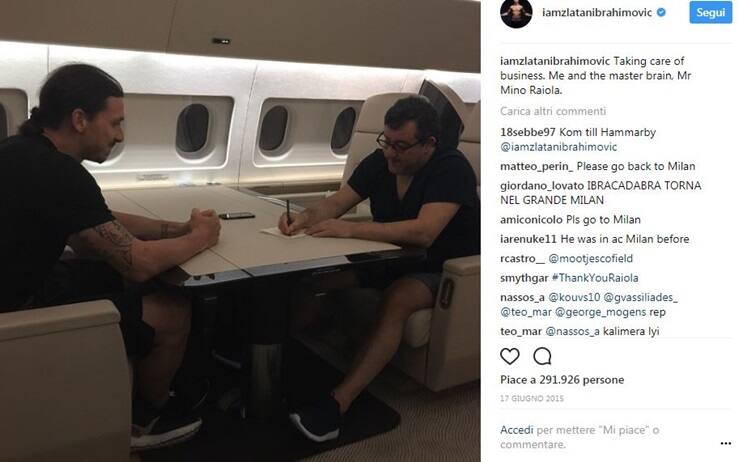This screenshot has height=462, width=738.
Task: View likes list Piace a 291.926 persone
Action: coord(562,380)
